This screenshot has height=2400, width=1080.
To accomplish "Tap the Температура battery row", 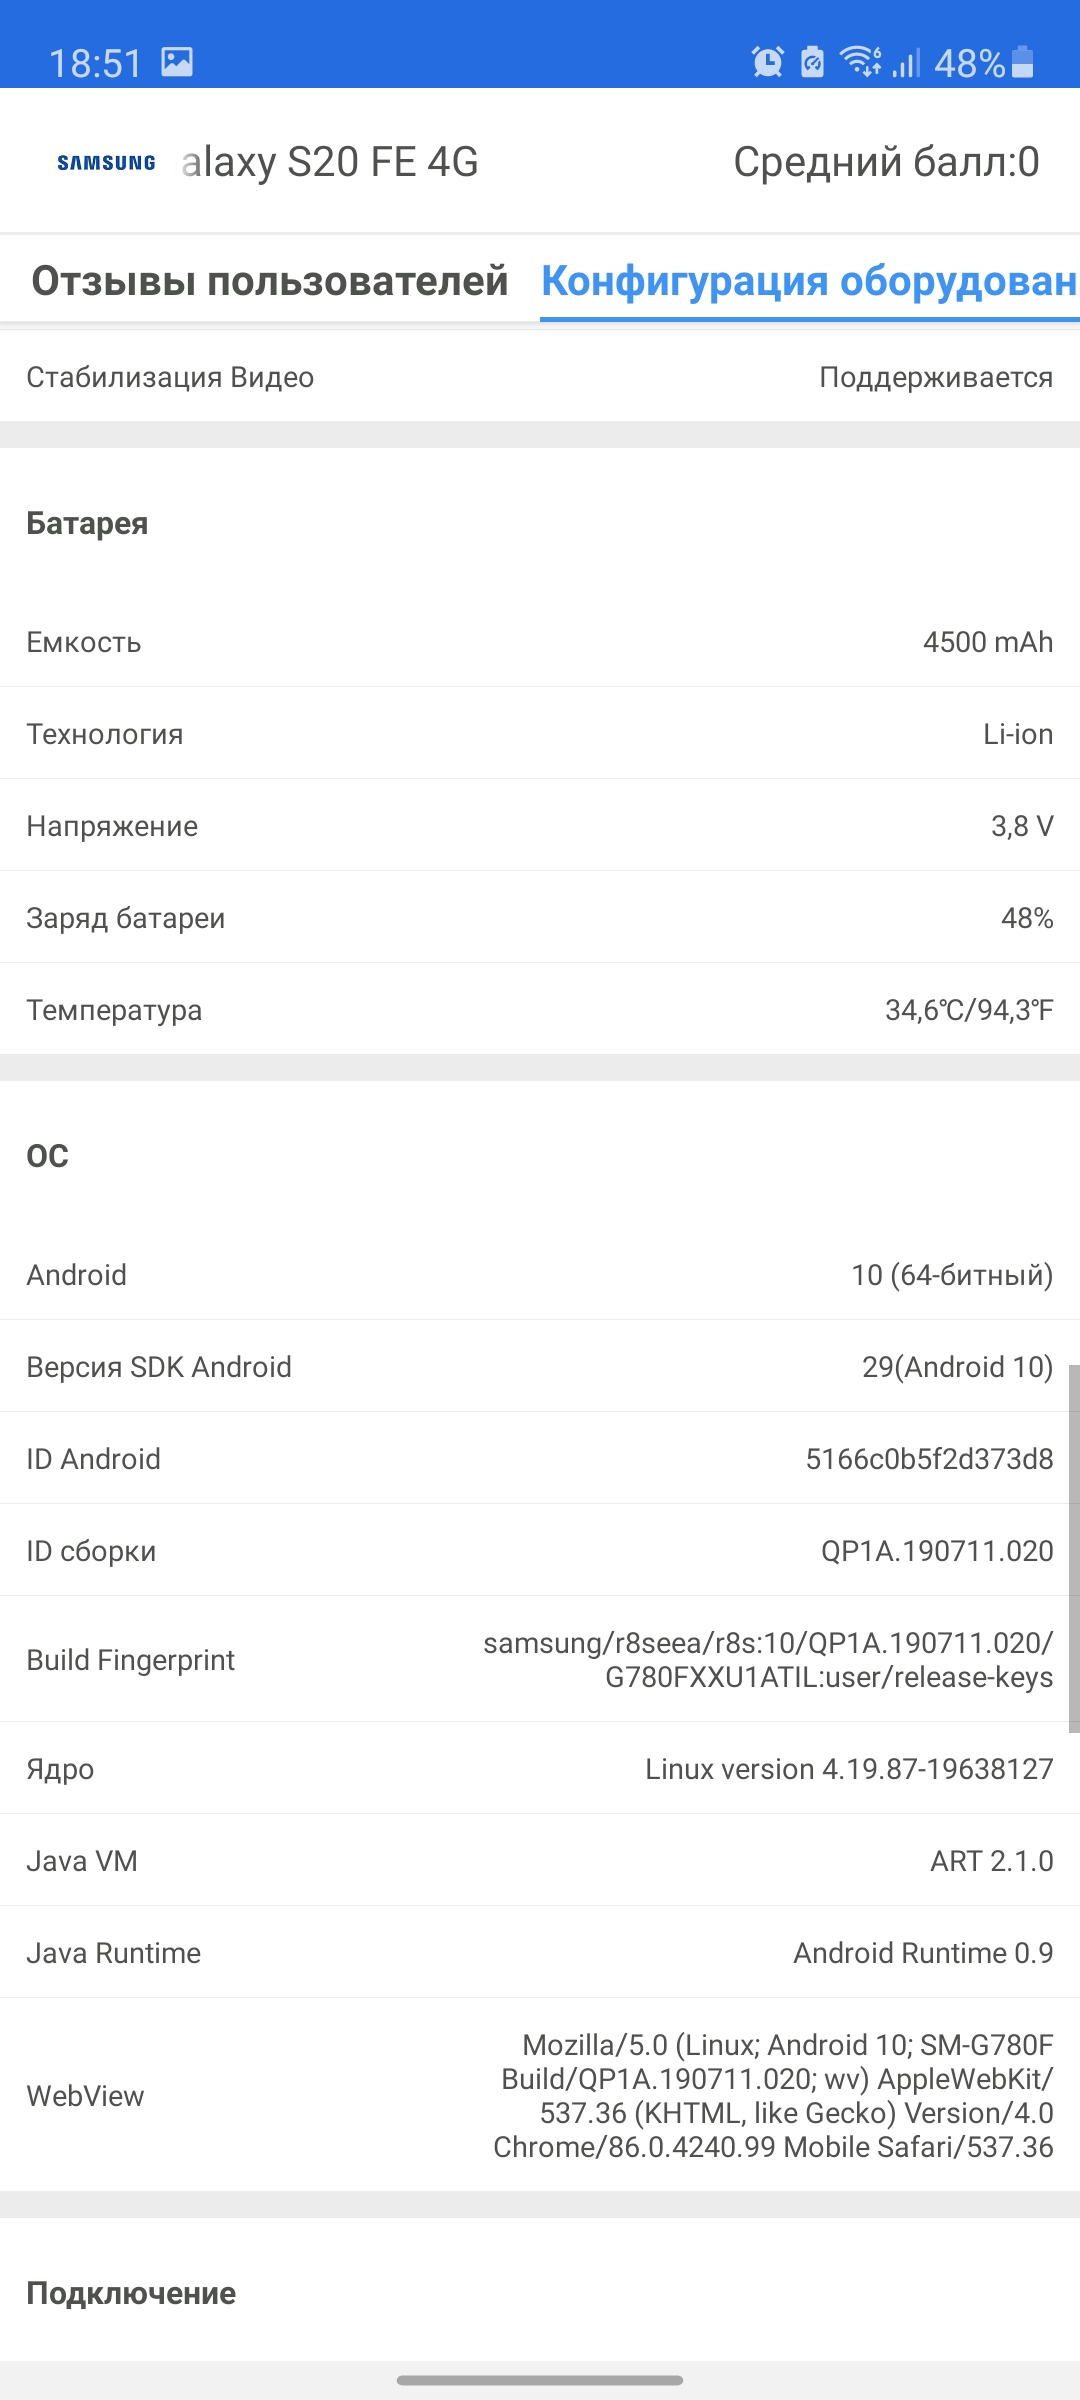I will click(540, 1010).
